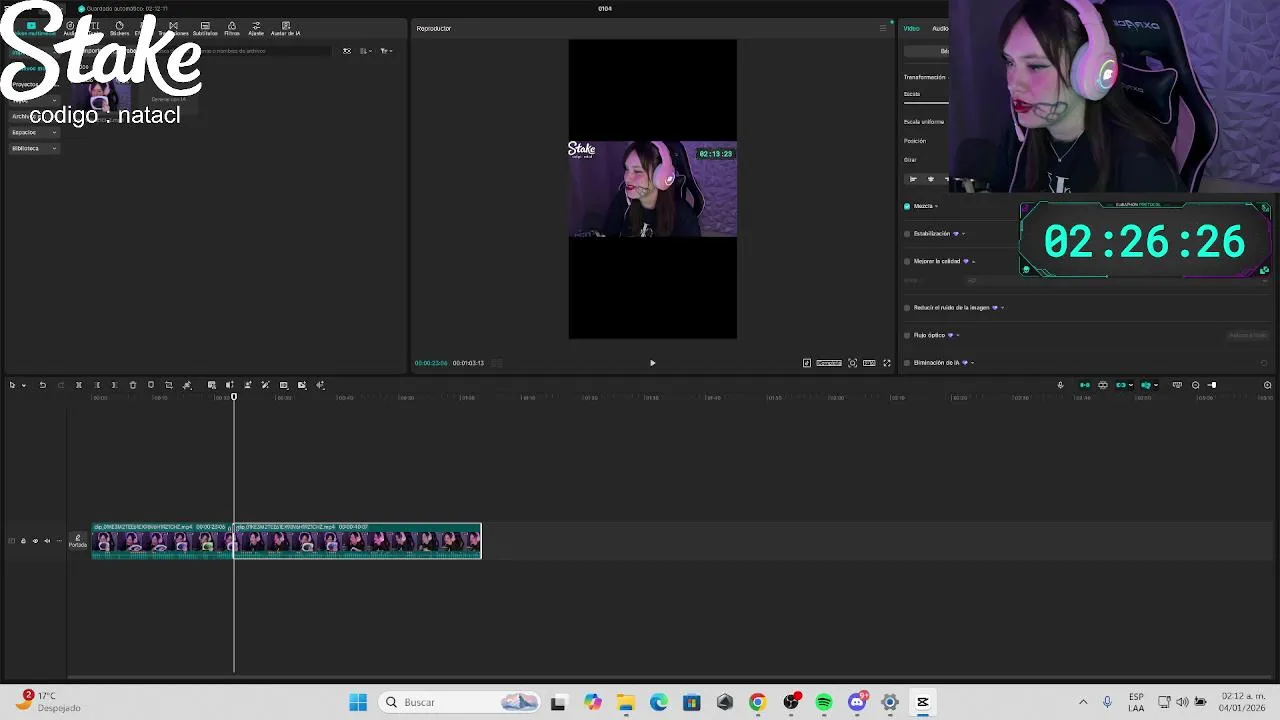The width and height of the screenshot is (1280, 720).
Task: Mute the track with the speaker icon
Action: click(x=47, y=541)
